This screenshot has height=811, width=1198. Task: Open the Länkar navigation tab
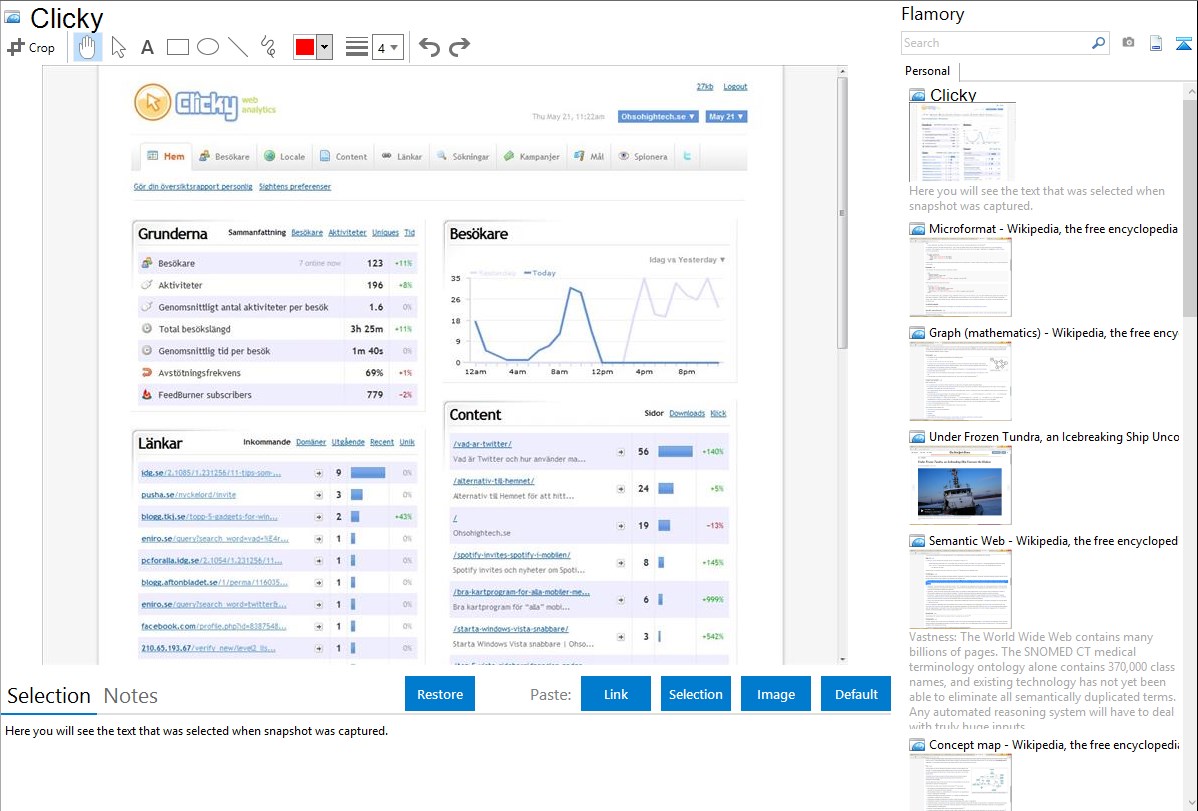point(402,157)
